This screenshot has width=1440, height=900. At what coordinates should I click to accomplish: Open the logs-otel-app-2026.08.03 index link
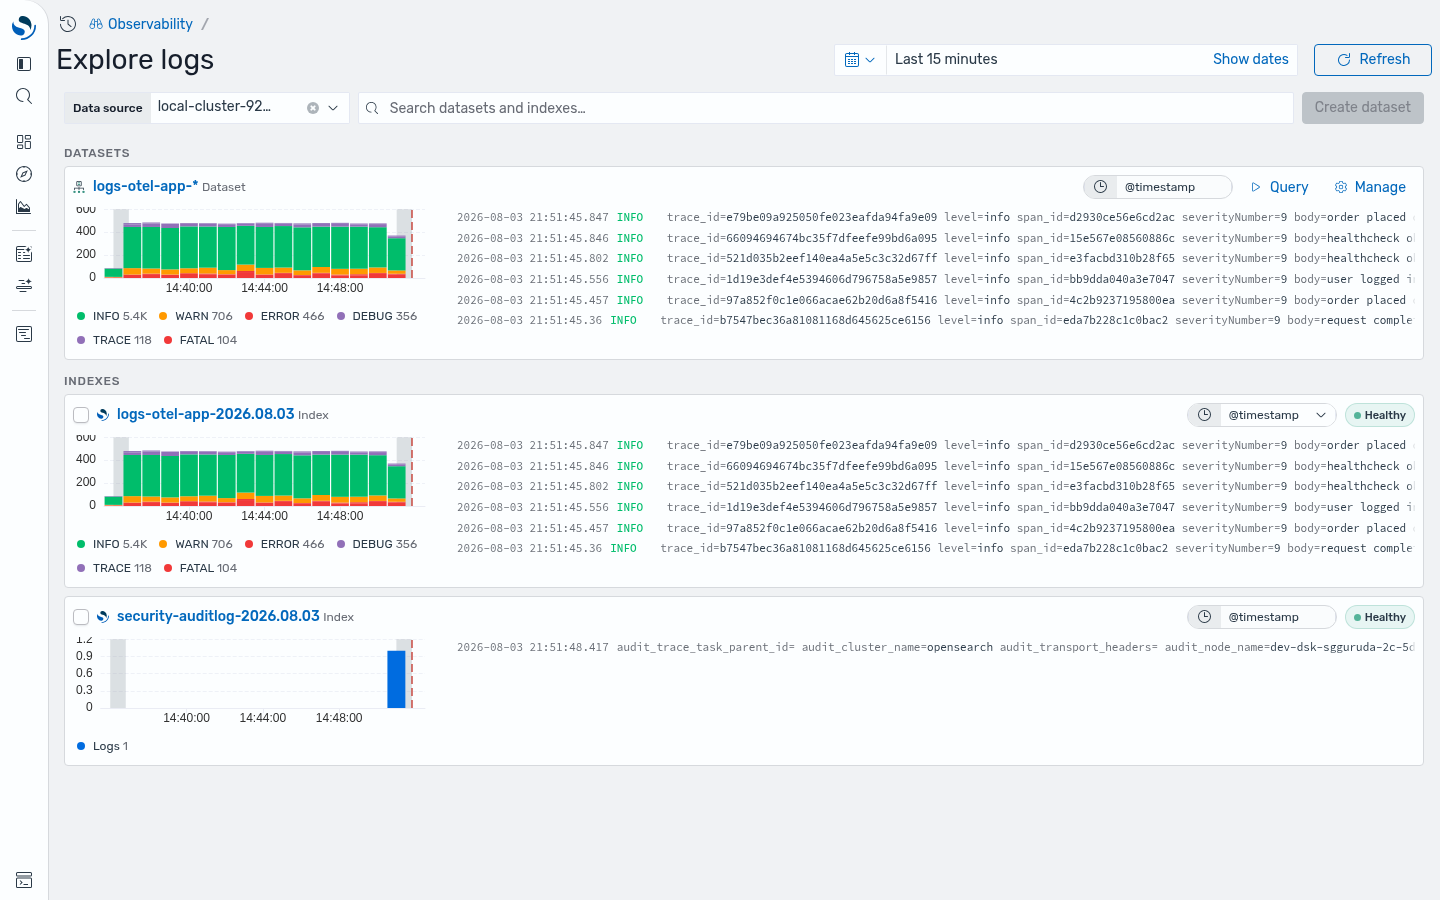click(x=205, y=414)
